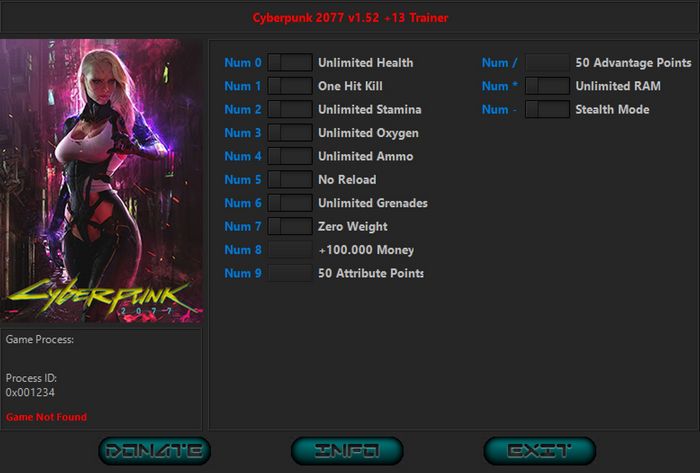Click the Zero Weight label text
700x473 pixels.
(x=353, y=227)
